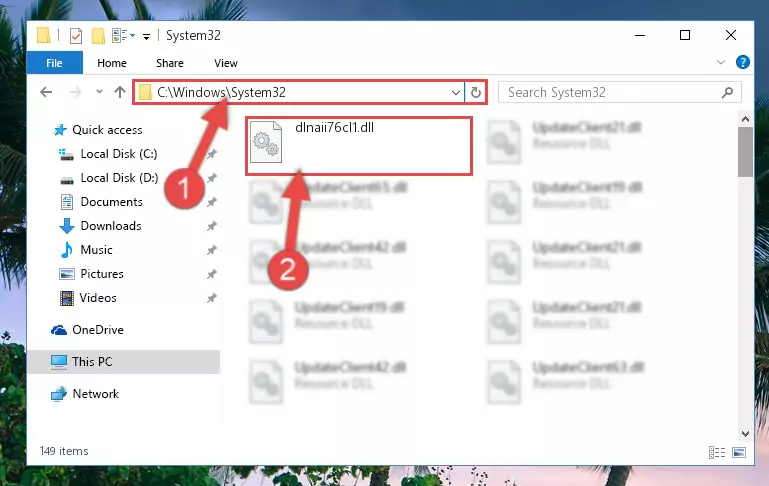The image size is (769, 486).
Task: Go up one folder level arrow
Action: pos(120,92)
